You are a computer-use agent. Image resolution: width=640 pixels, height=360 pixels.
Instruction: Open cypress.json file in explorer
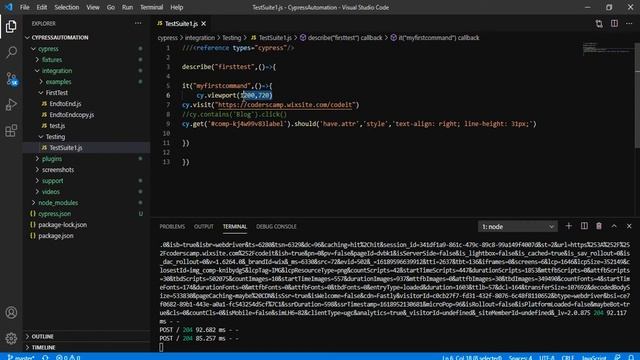[55, 214]
